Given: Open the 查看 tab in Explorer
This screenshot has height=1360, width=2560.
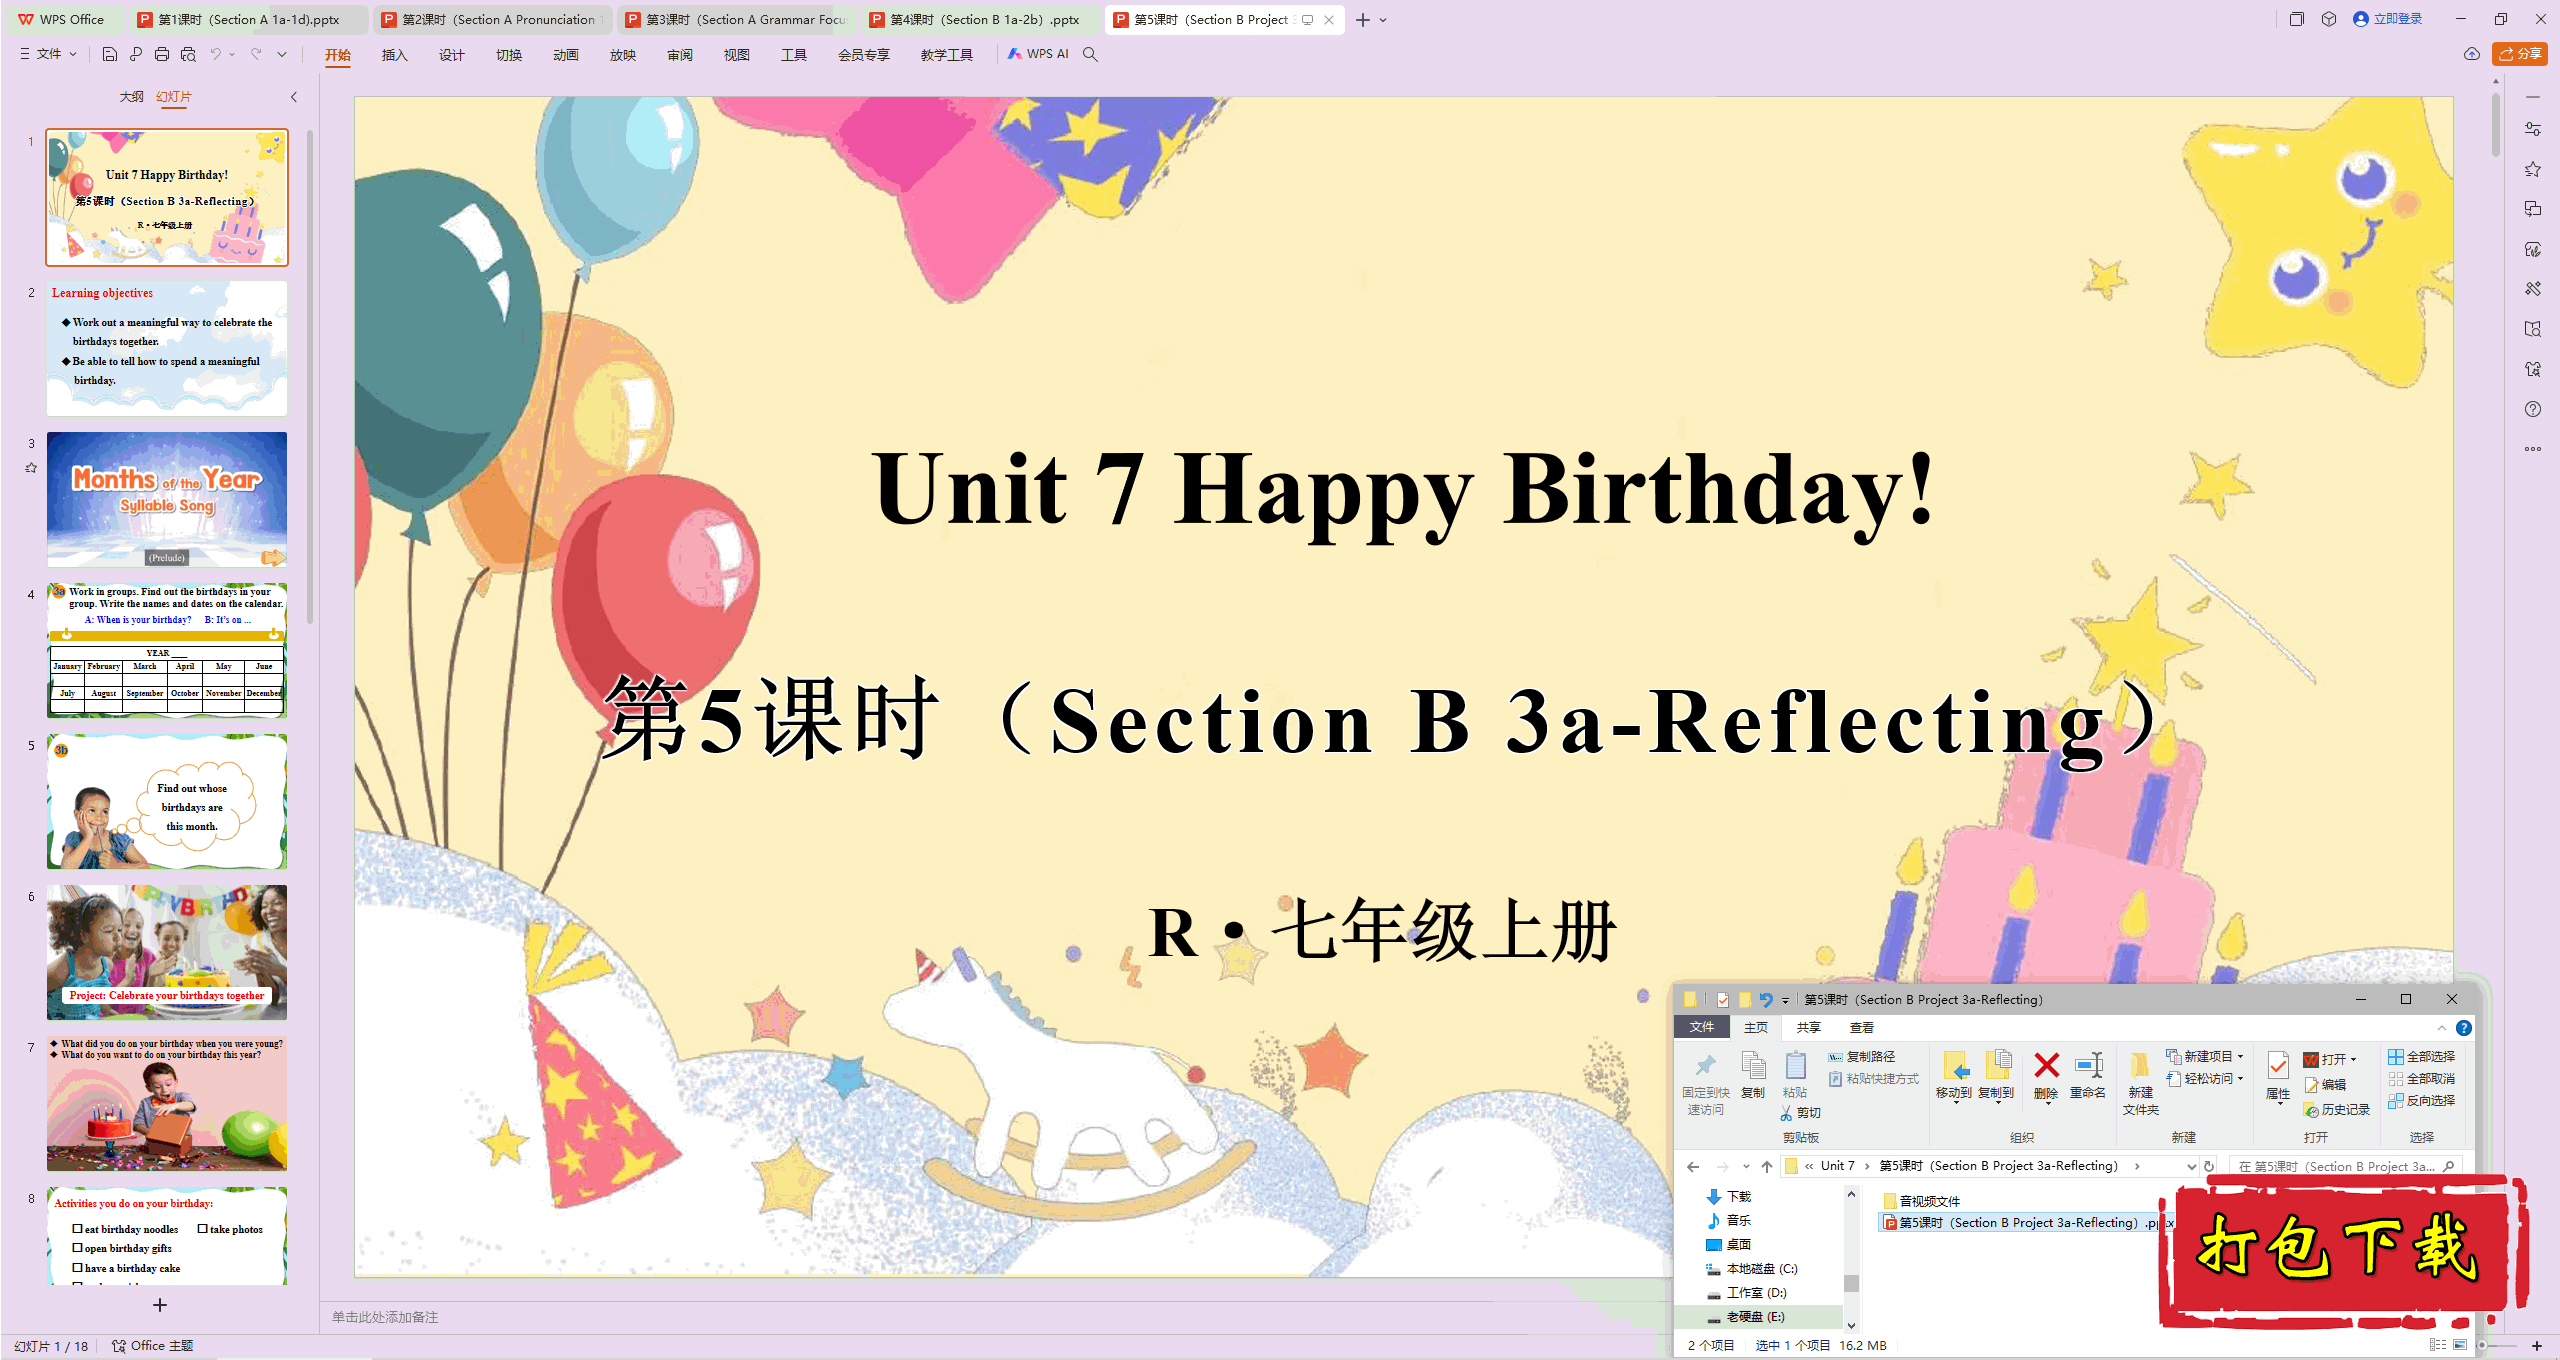Looking at the screenshot, I should pyautogui.click(x=1861, y=1027).
